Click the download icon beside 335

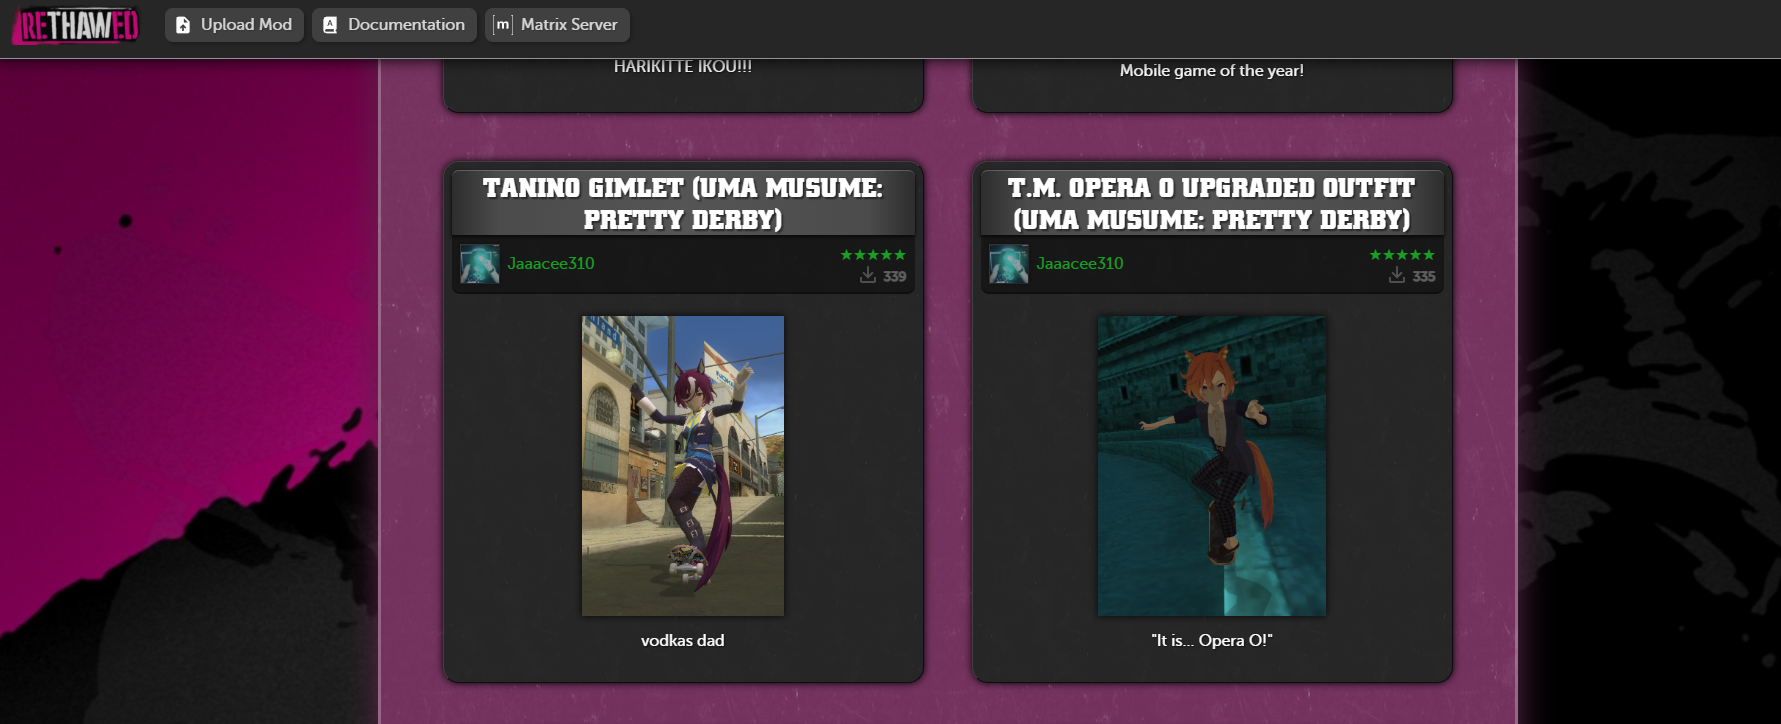click(1397, 275)
